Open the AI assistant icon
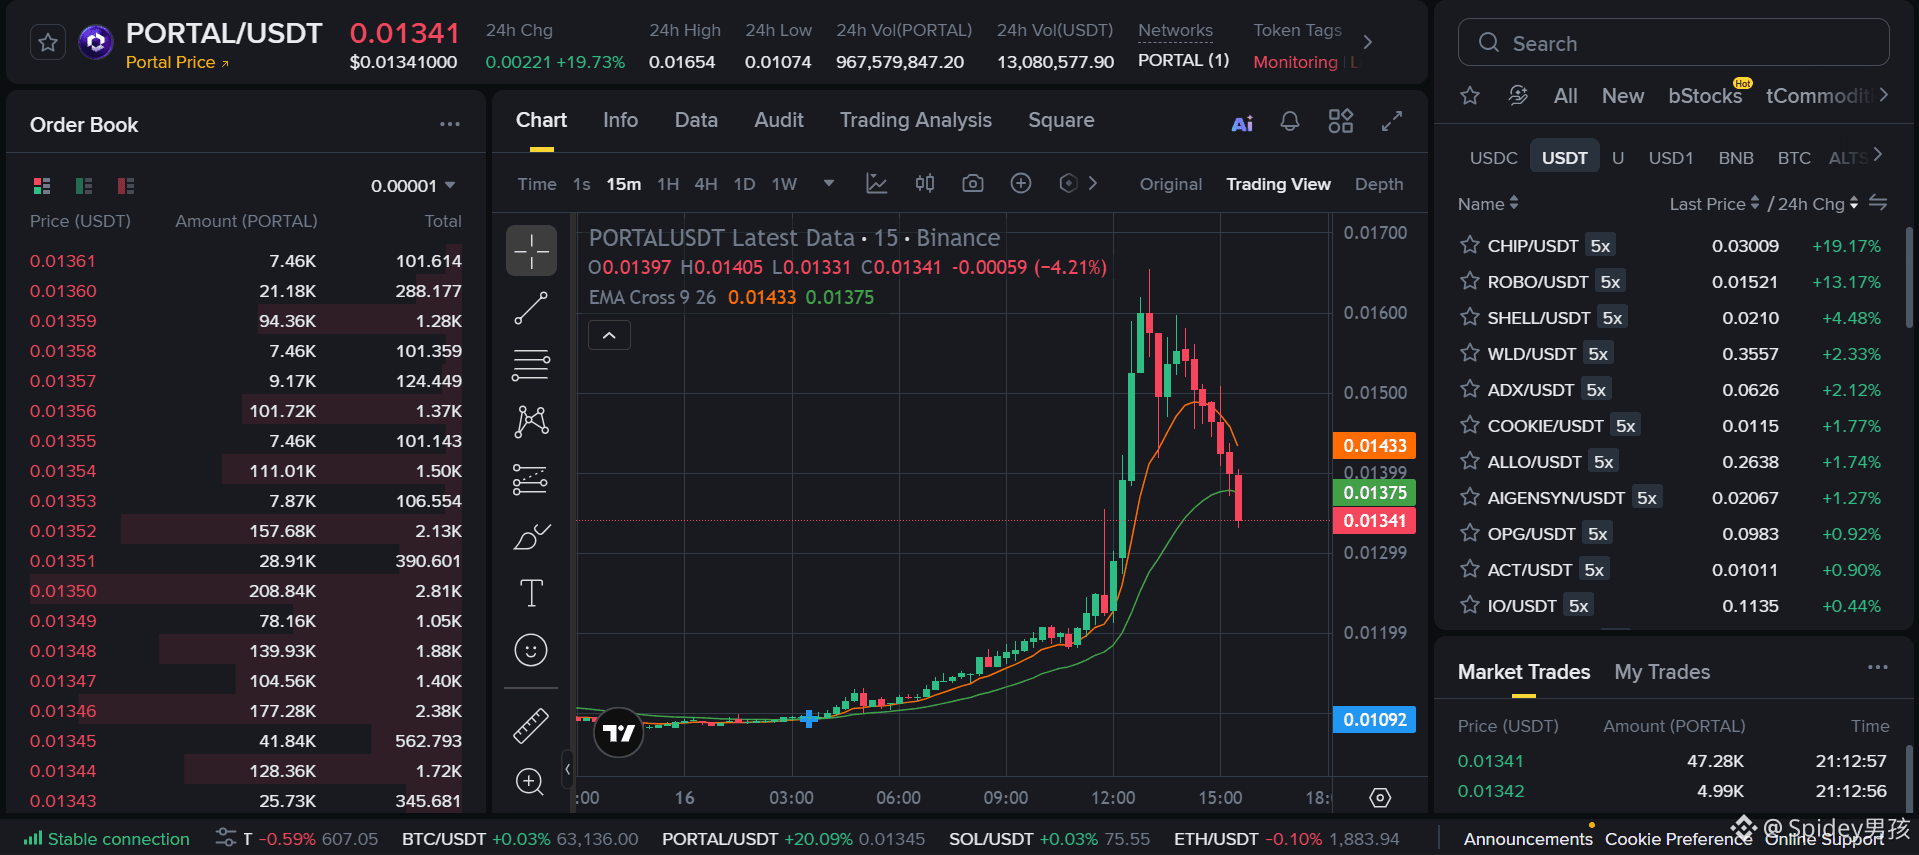 point(1242,123)
